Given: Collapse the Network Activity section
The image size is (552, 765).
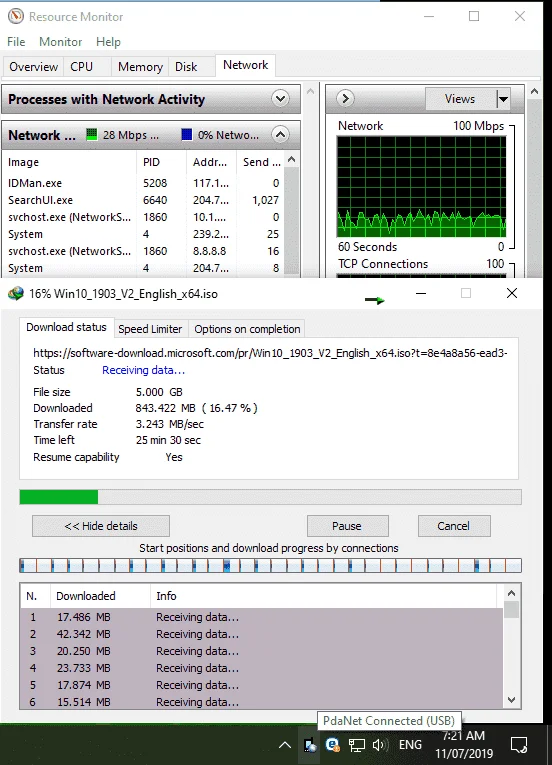Looking at the screenshot, I should click(x=280, y=134).
